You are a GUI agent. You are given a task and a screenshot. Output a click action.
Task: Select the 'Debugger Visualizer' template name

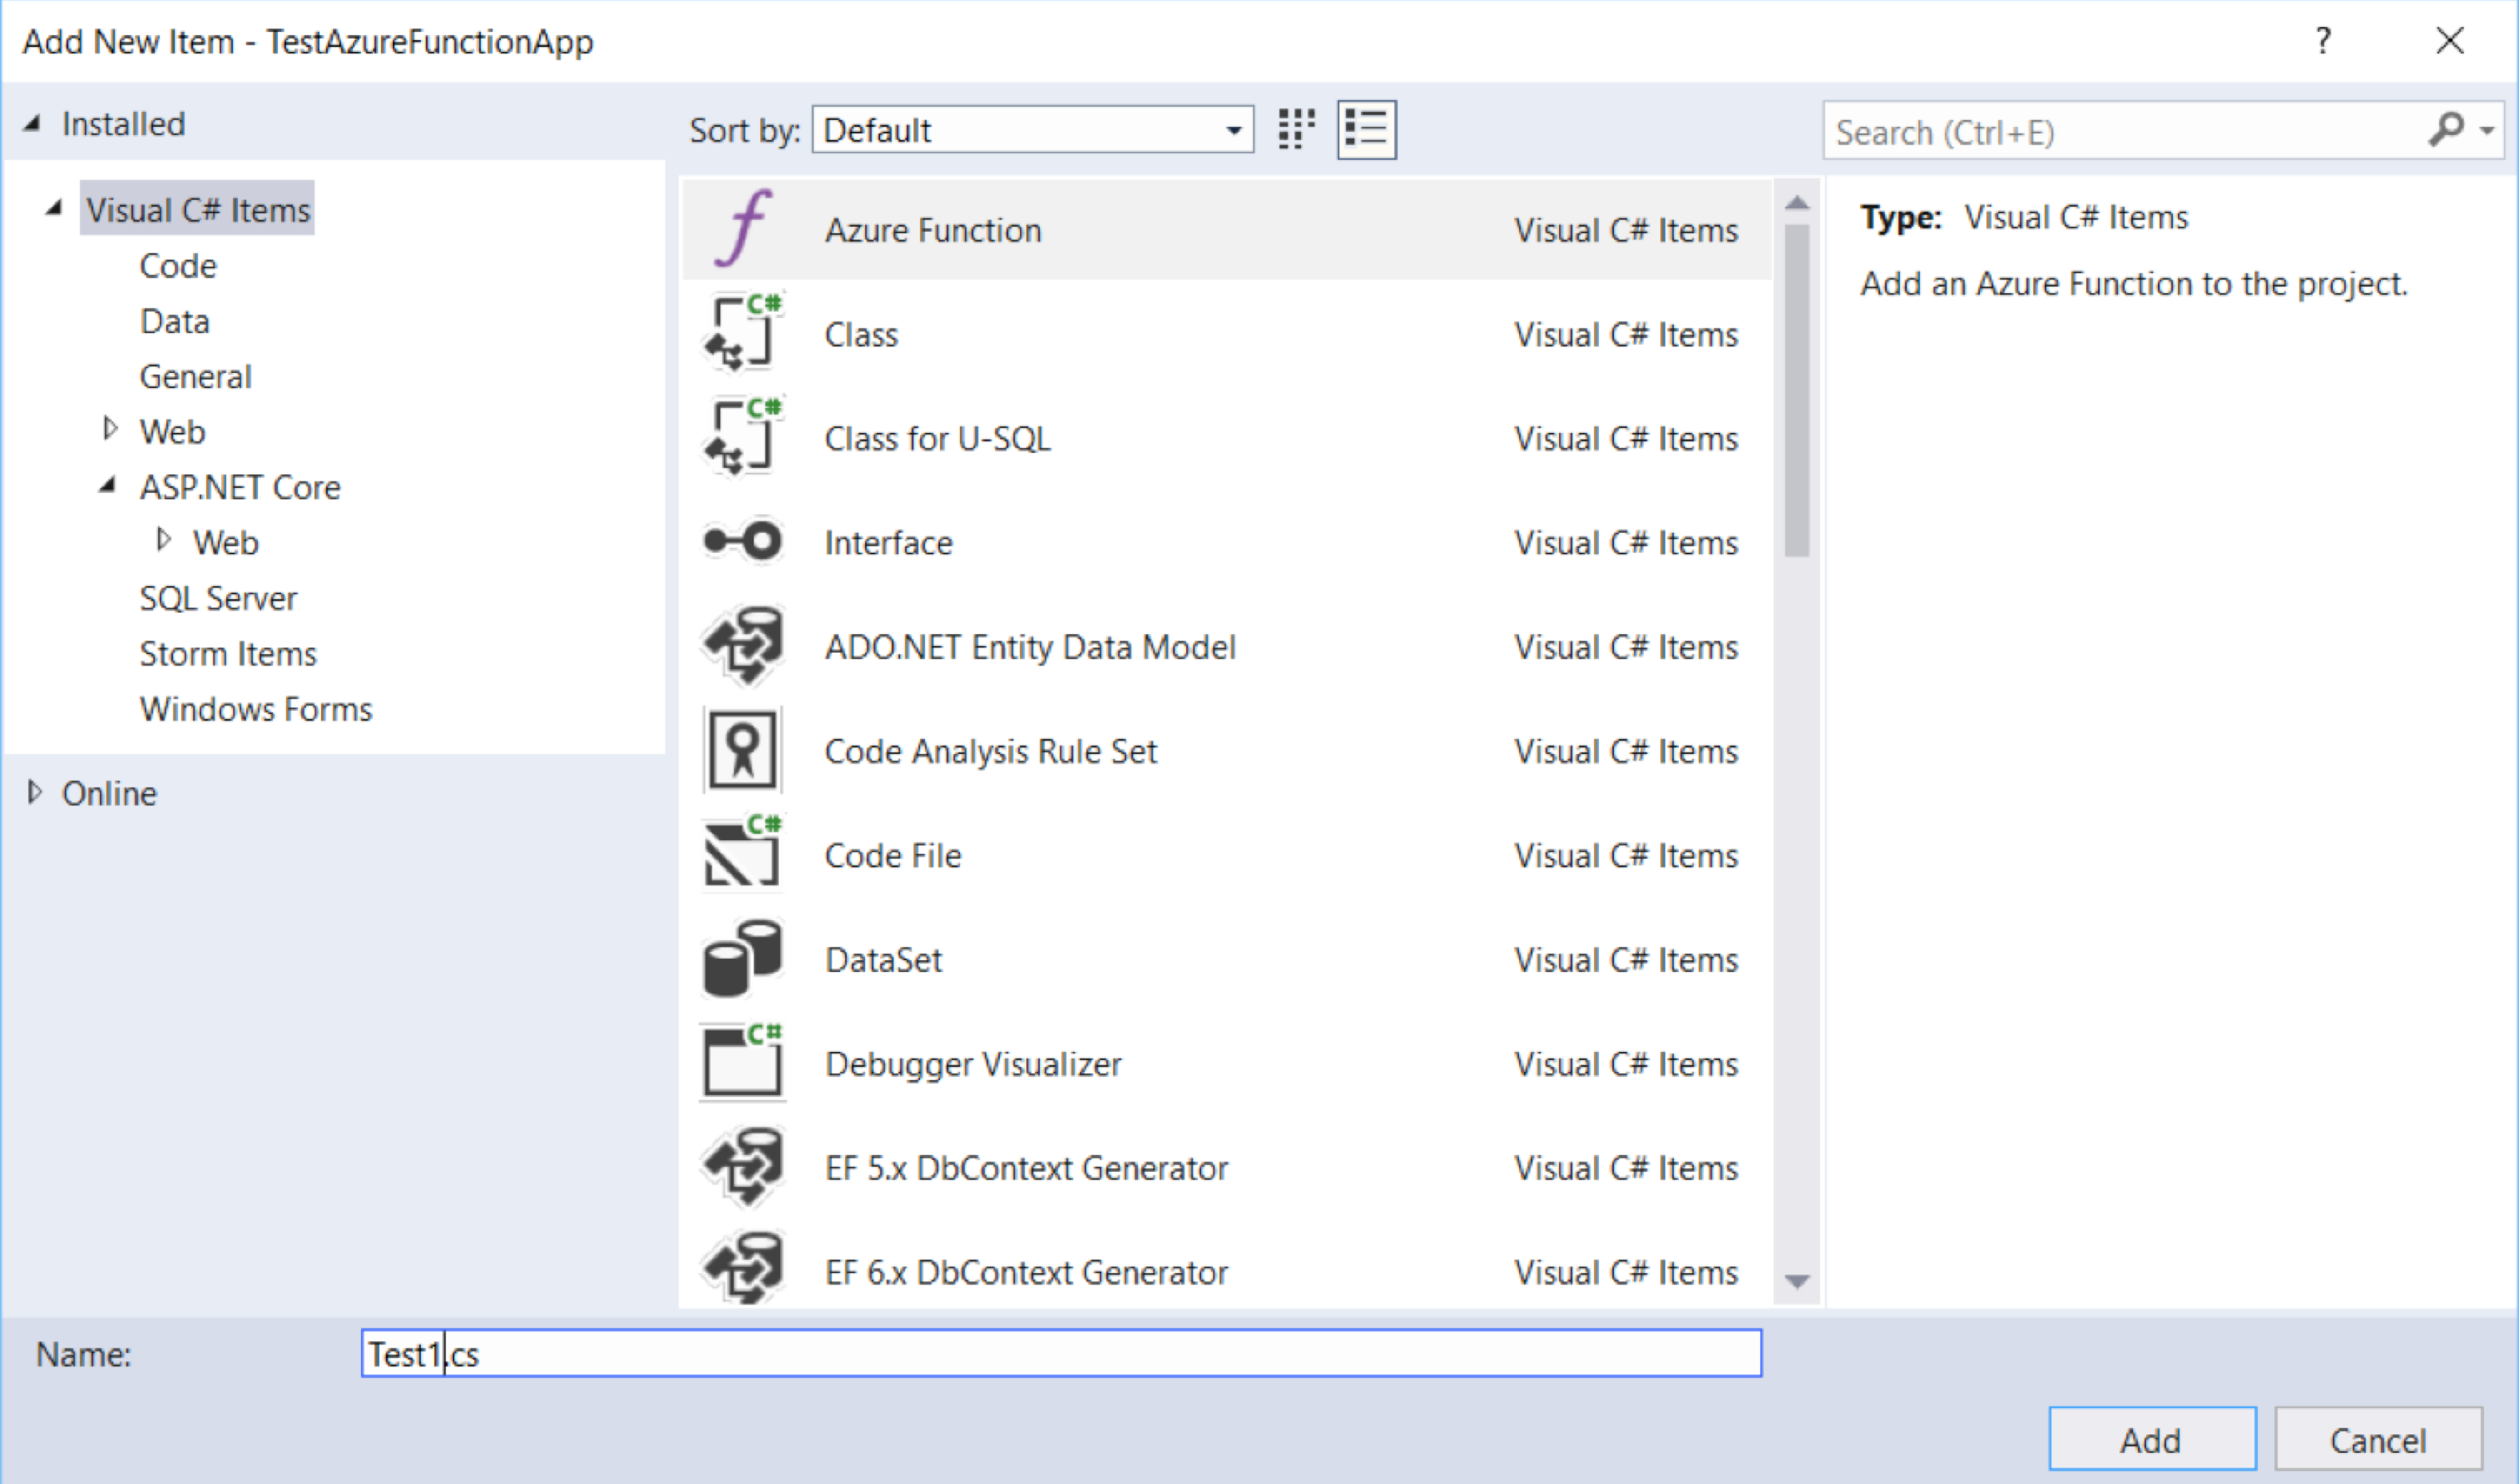(x=973, y=1064)
